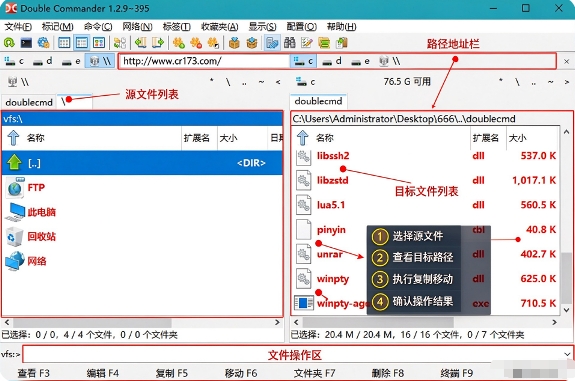Select libzstd dll file in right panel
Viewport: 575px width, 381px height.
pos(425,180)
